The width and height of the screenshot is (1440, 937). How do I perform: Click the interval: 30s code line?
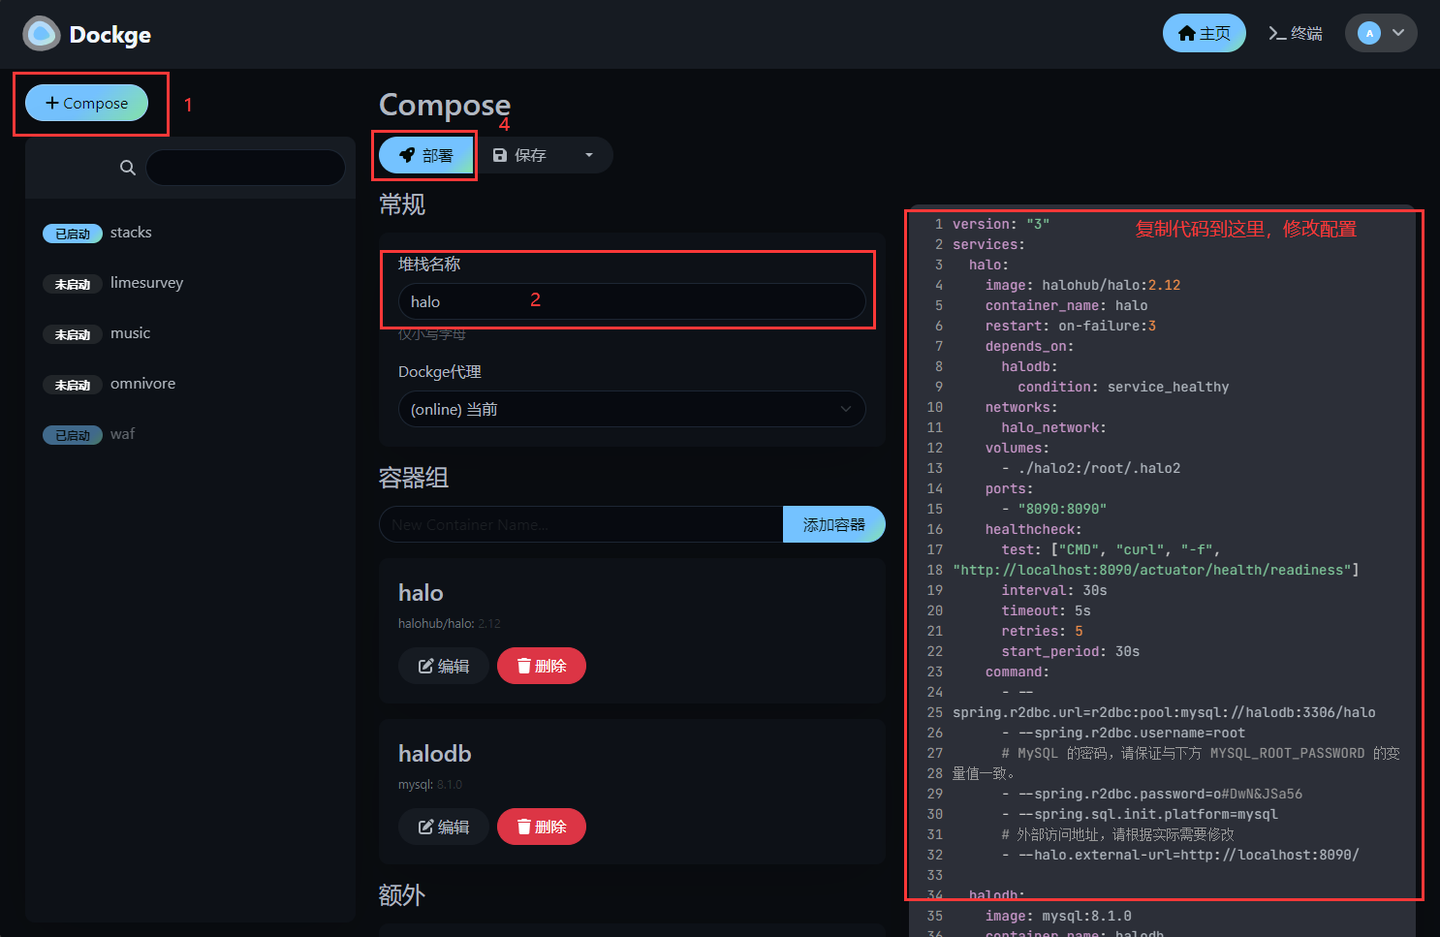pyautogui.click(x=1054, y=590)
